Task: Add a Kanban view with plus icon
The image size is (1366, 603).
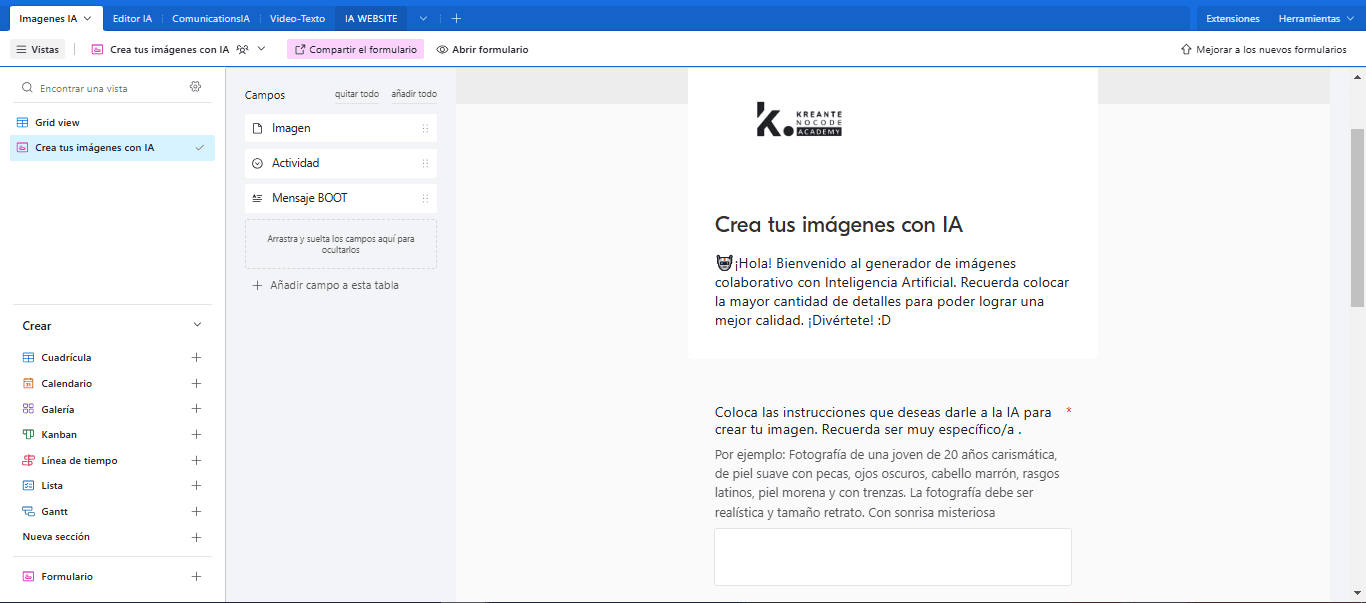Action: [197, 434]
